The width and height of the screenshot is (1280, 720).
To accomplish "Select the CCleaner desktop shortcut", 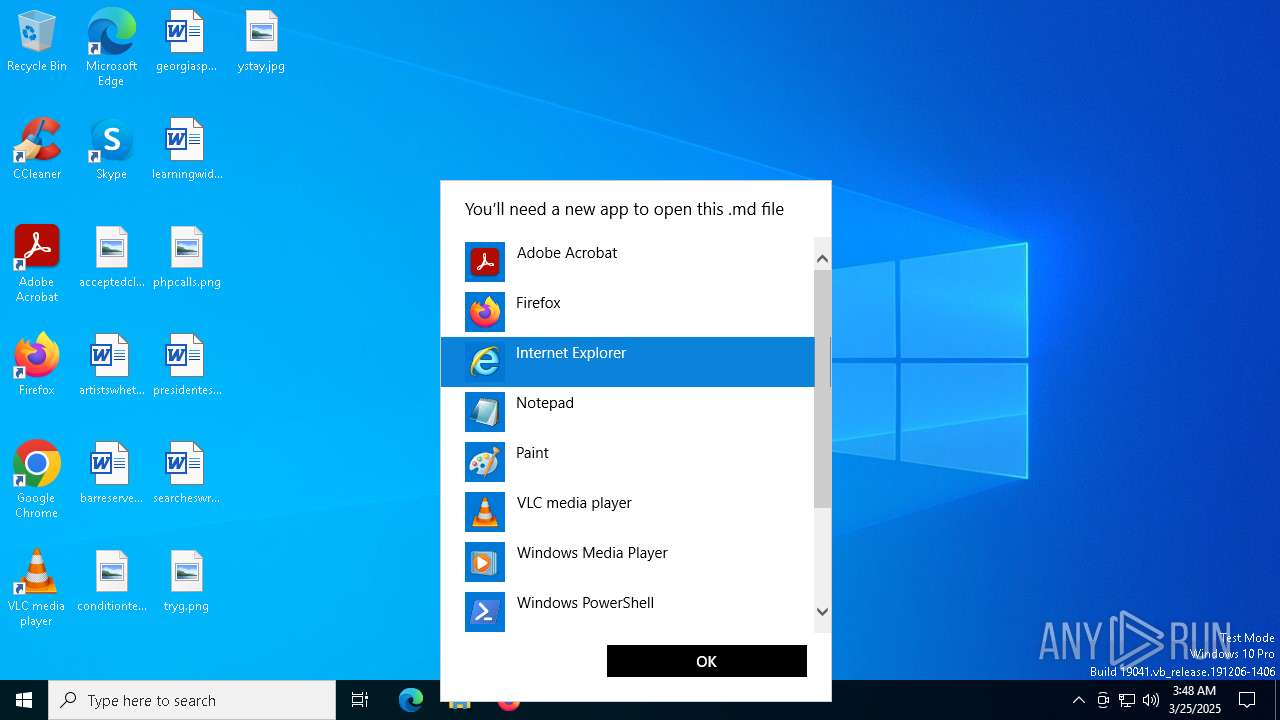I will [37, 149].
